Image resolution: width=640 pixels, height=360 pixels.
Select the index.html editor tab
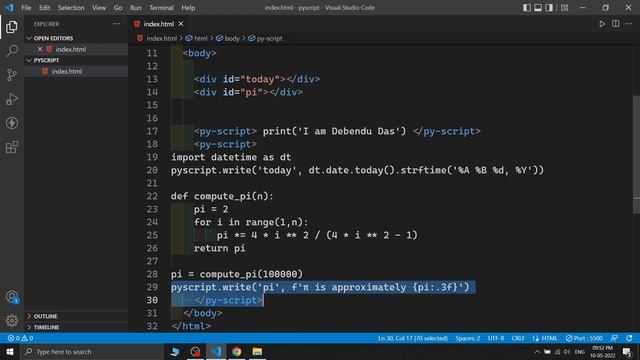point(159,24)
